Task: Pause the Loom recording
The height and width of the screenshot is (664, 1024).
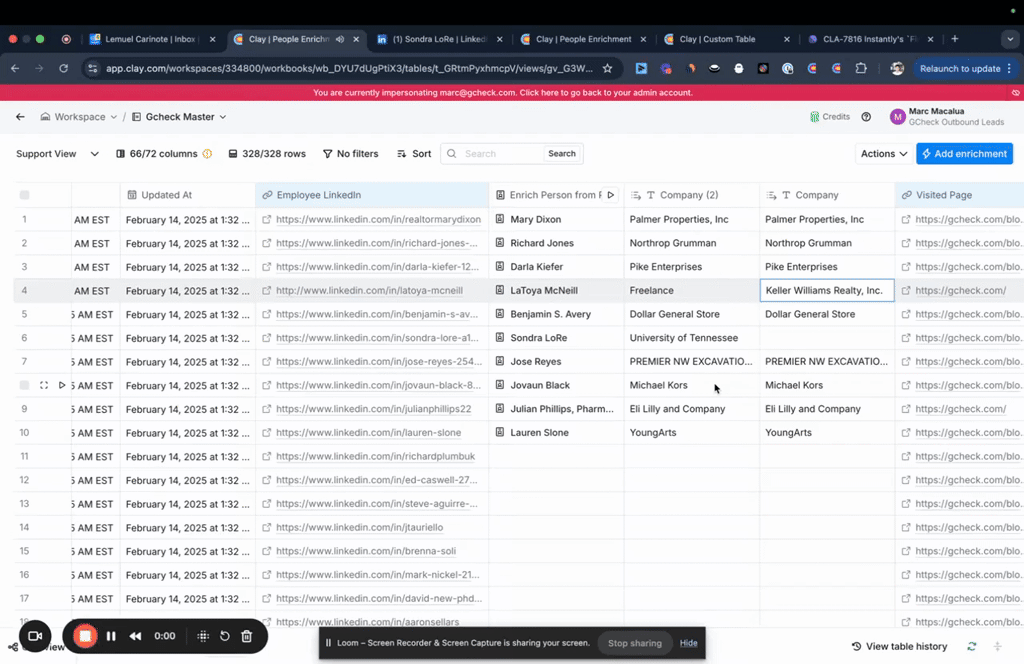Action: [111, 636]
